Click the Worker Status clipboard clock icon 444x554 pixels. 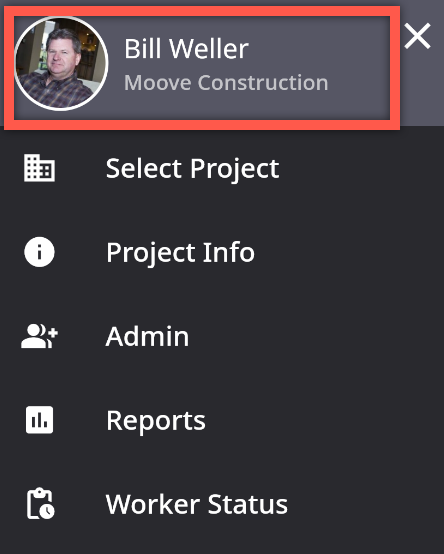click(40, 504)
